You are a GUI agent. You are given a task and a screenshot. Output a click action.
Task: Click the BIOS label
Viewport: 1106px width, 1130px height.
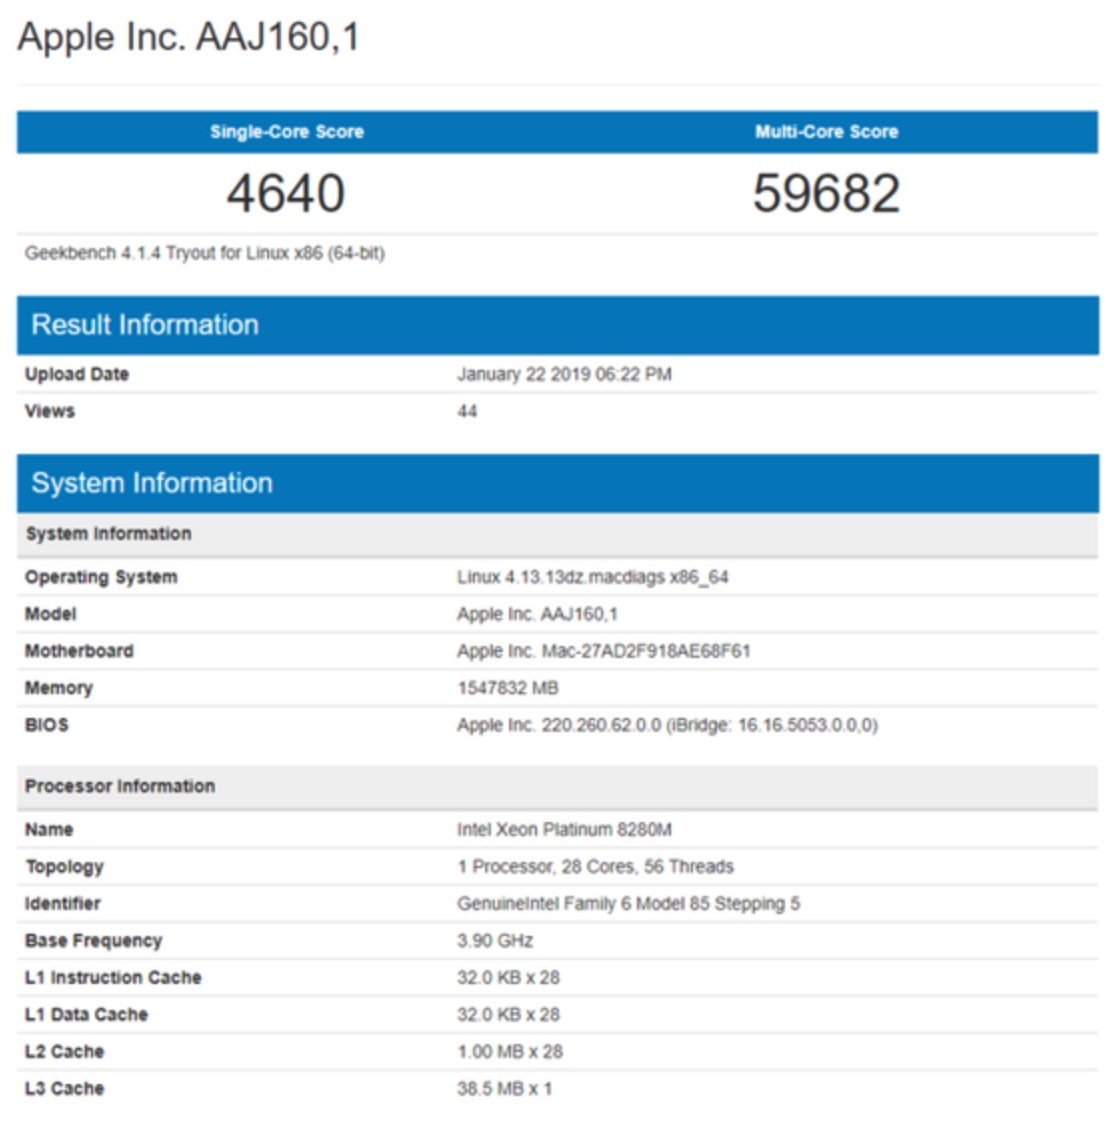click(47, 725)
